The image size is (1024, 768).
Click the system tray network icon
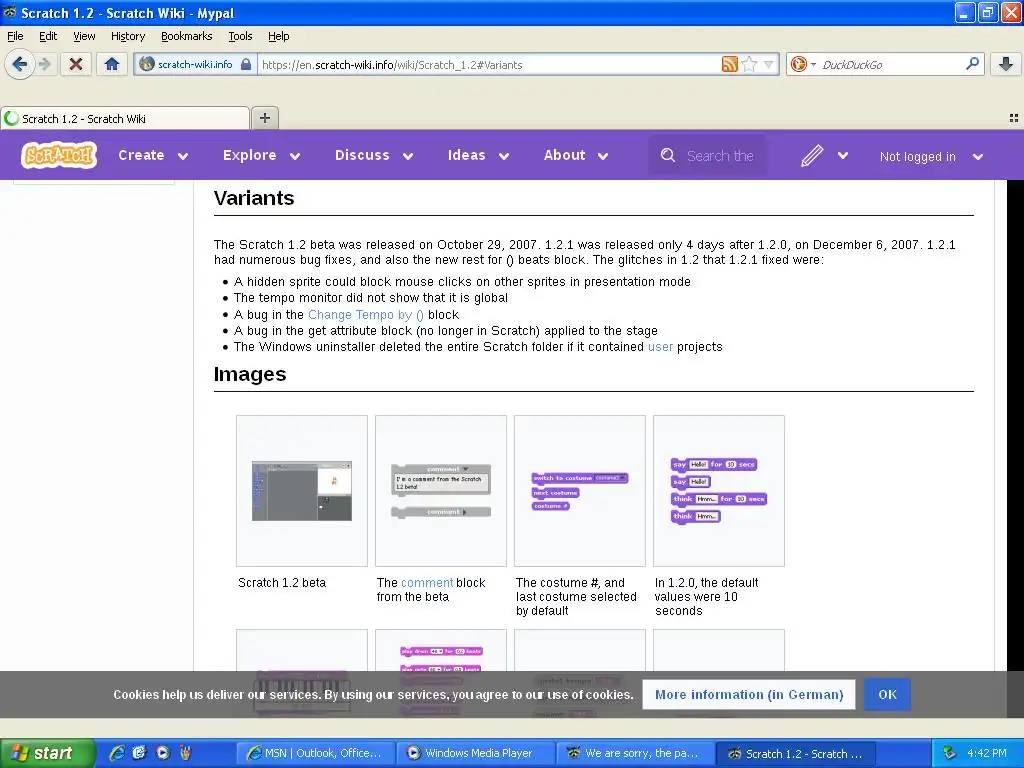click(950, 753)
